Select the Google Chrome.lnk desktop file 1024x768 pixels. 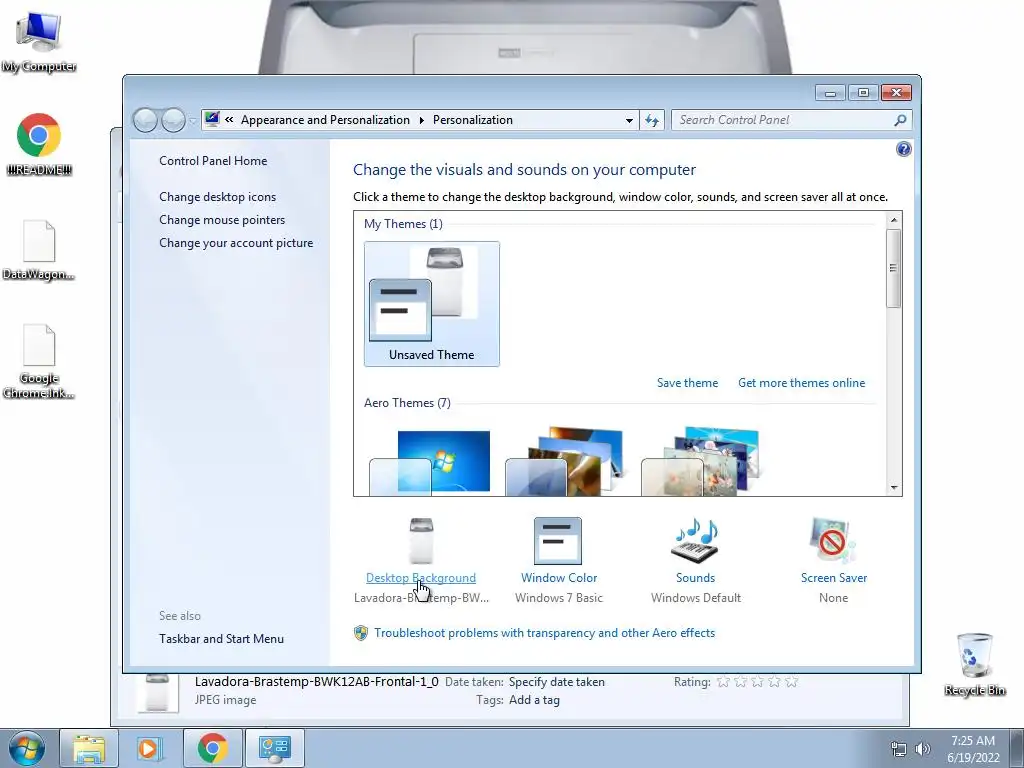(x=39, y=360)
